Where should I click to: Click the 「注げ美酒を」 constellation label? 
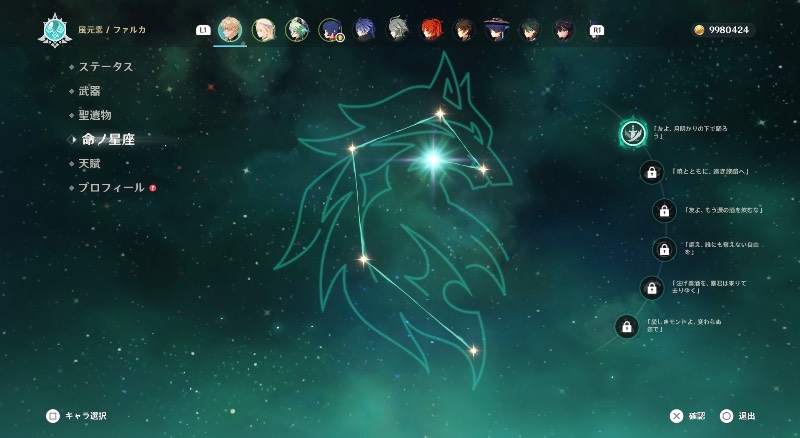pos(709,286)
